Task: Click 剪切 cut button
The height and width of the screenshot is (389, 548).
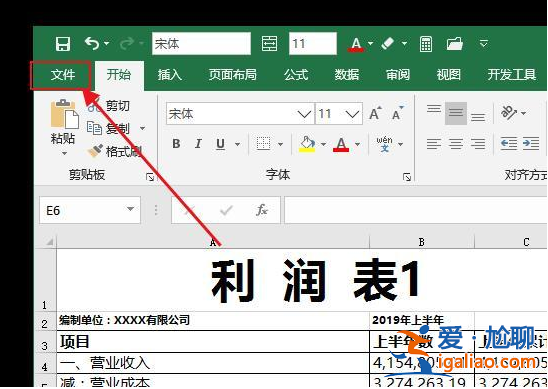Action: point(109,106)
